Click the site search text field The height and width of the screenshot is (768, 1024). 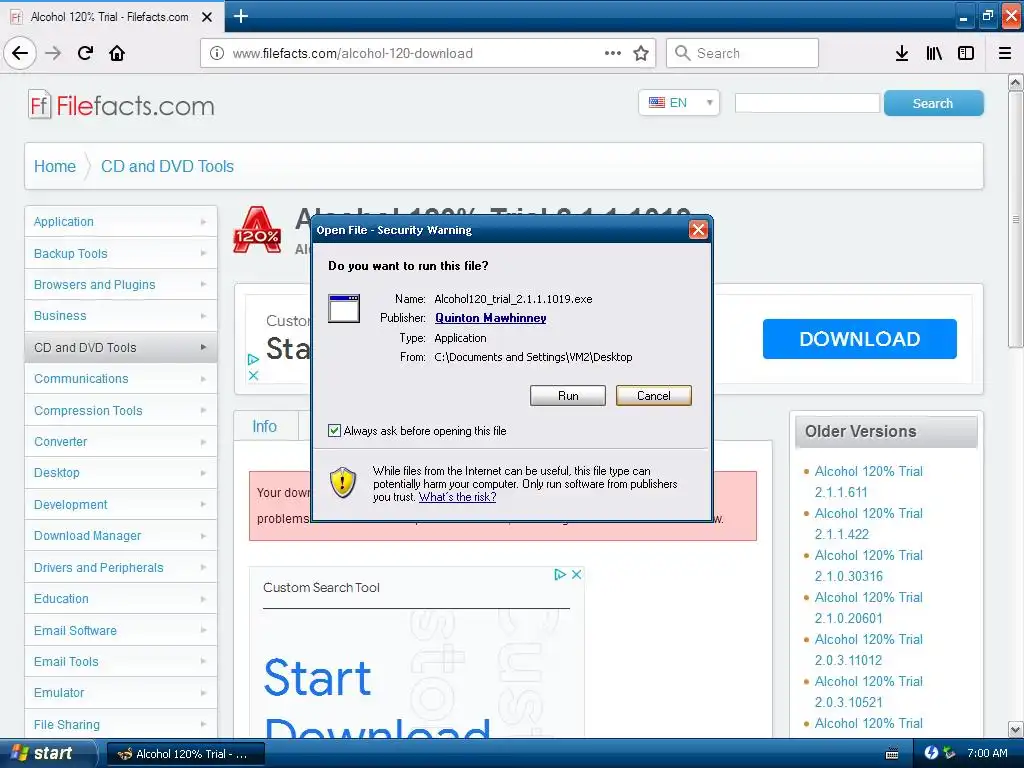(807, 103)
